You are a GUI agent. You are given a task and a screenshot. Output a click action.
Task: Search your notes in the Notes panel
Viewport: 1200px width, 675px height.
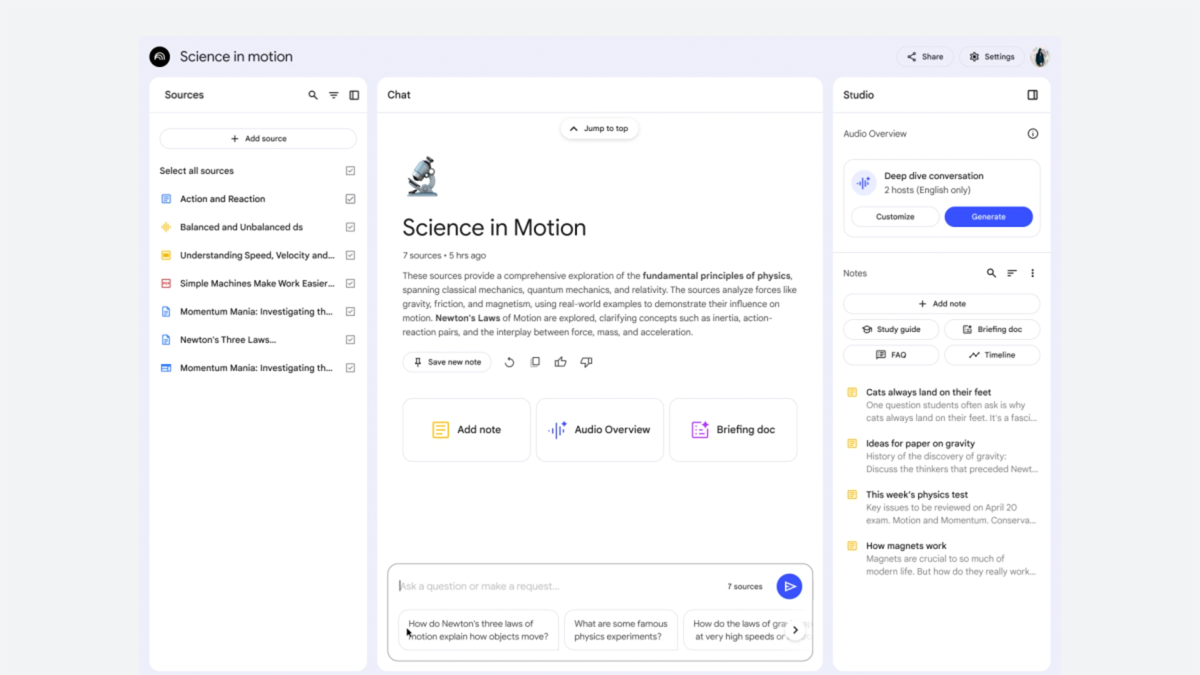[991, 272]
